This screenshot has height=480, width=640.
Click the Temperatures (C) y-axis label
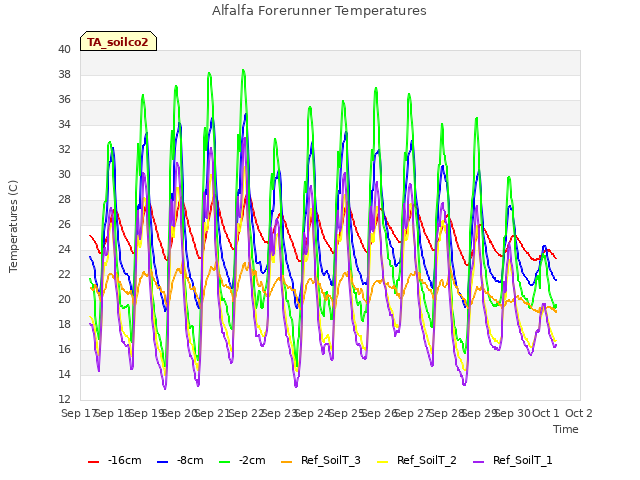coord(13,226)
